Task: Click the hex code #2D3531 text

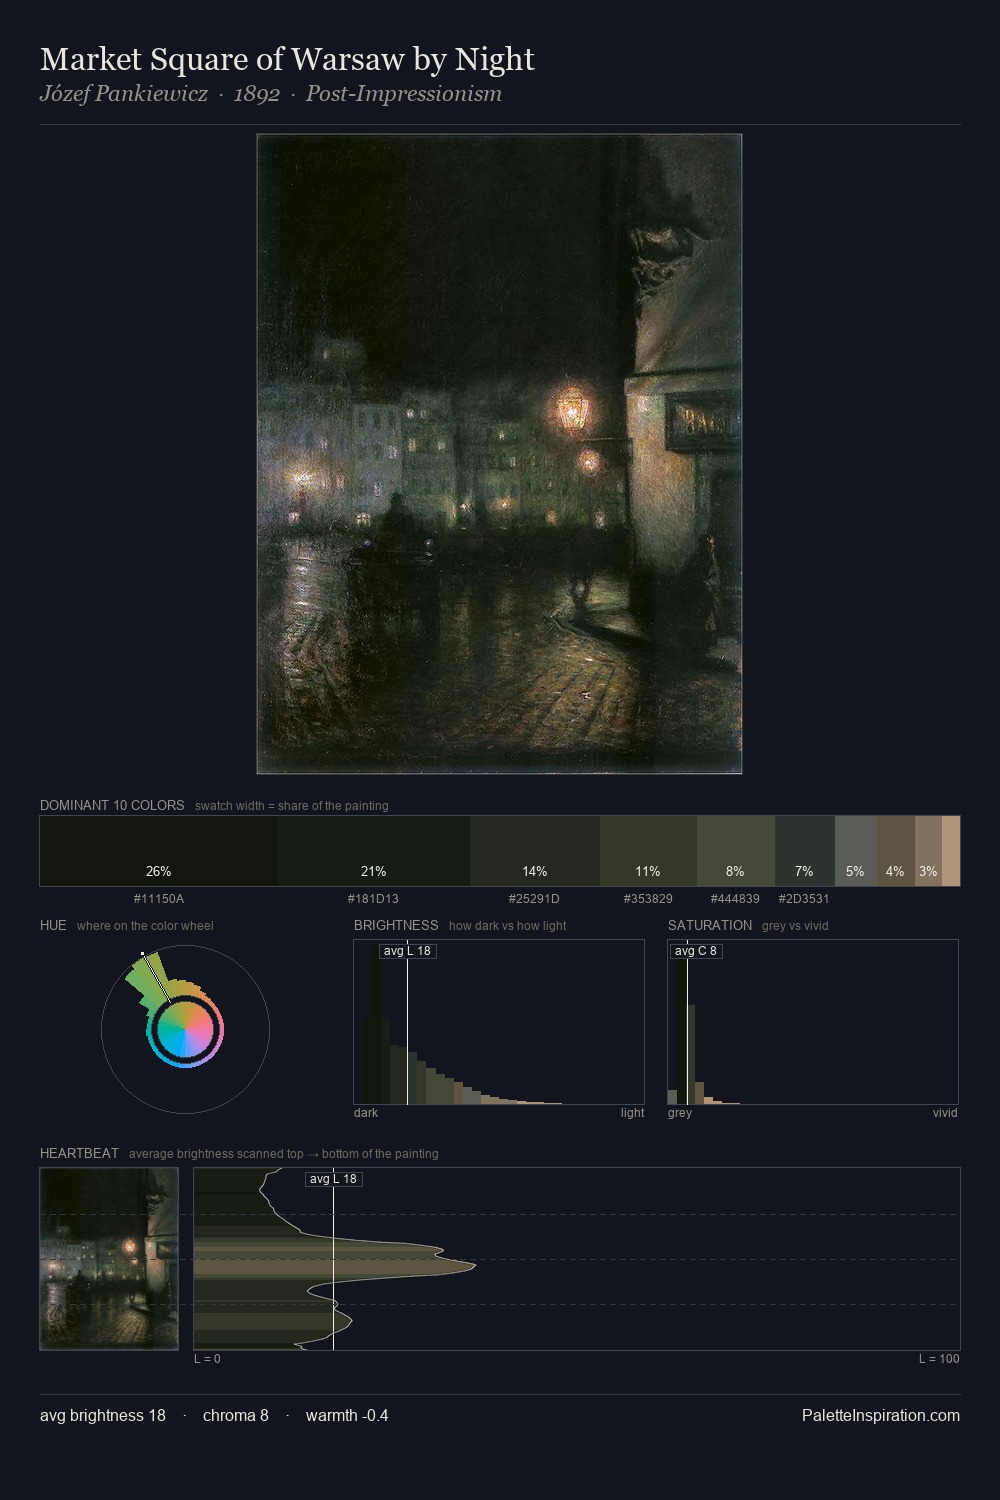Action: [x=804, y=899]
